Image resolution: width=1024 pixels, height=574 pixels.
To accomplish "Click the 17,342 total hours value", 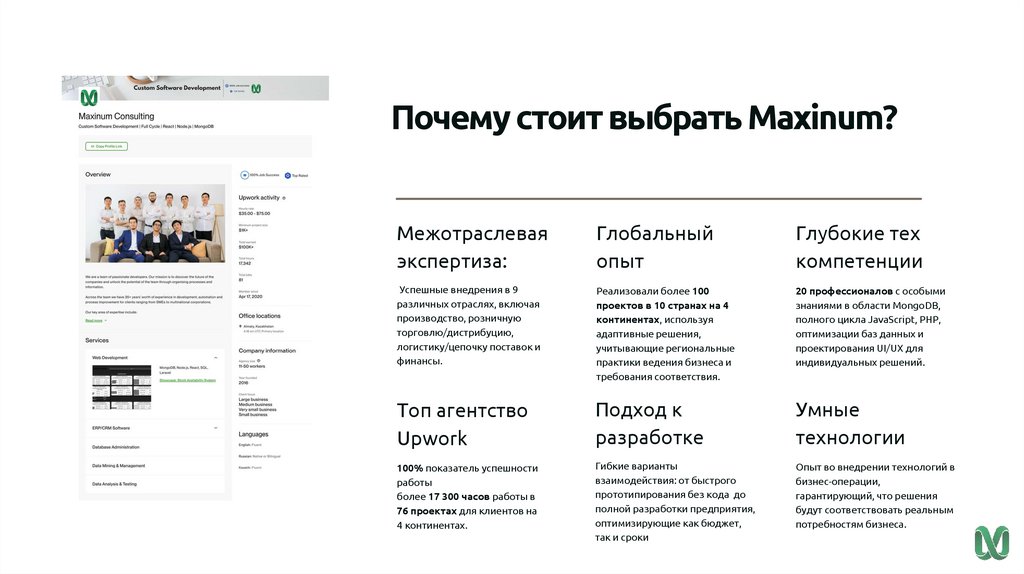I will (245, 263).
